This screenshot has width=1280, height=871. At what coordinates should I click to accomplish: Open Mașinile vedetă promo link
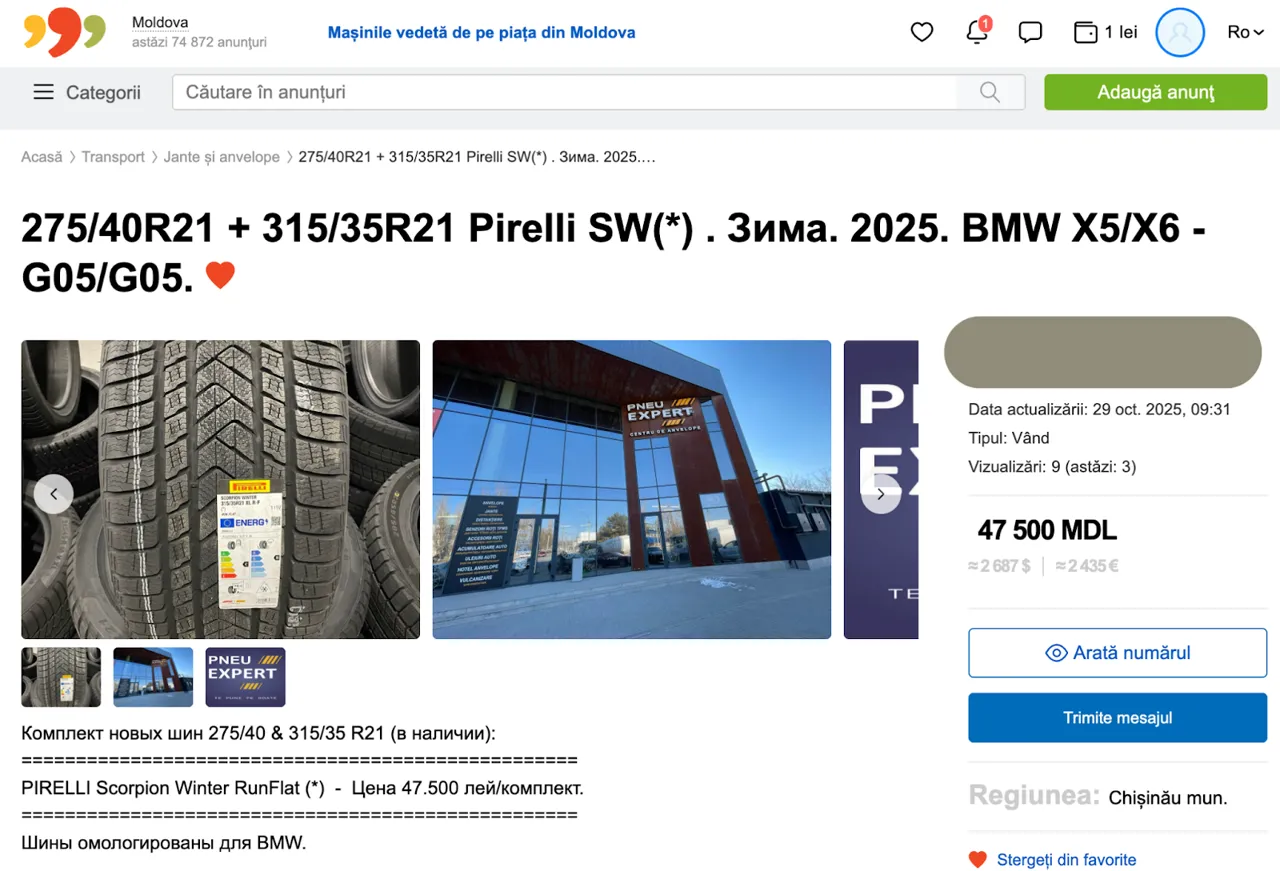click(481, 32)
